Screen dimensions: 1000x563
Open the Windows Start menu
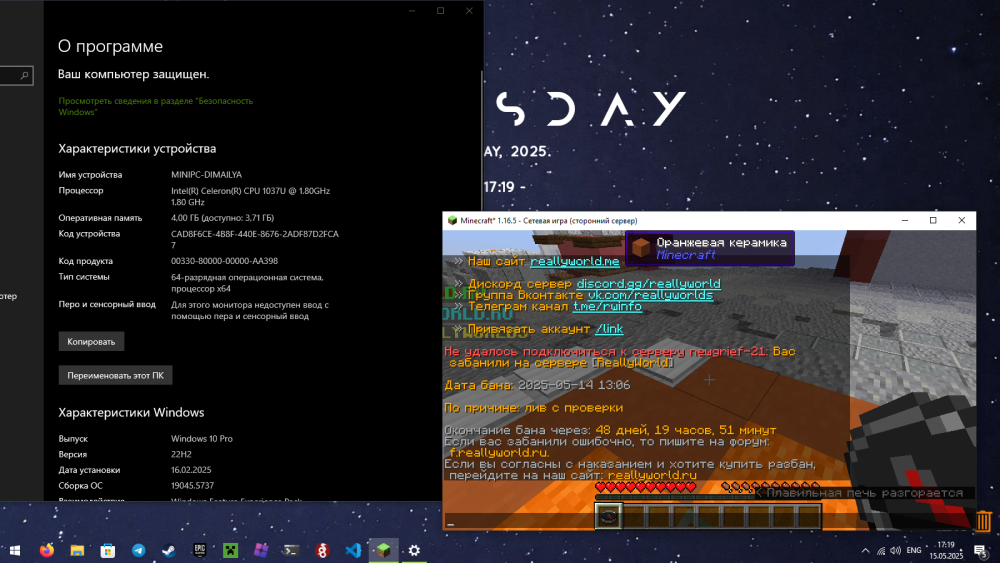click(x=15, y=550)
